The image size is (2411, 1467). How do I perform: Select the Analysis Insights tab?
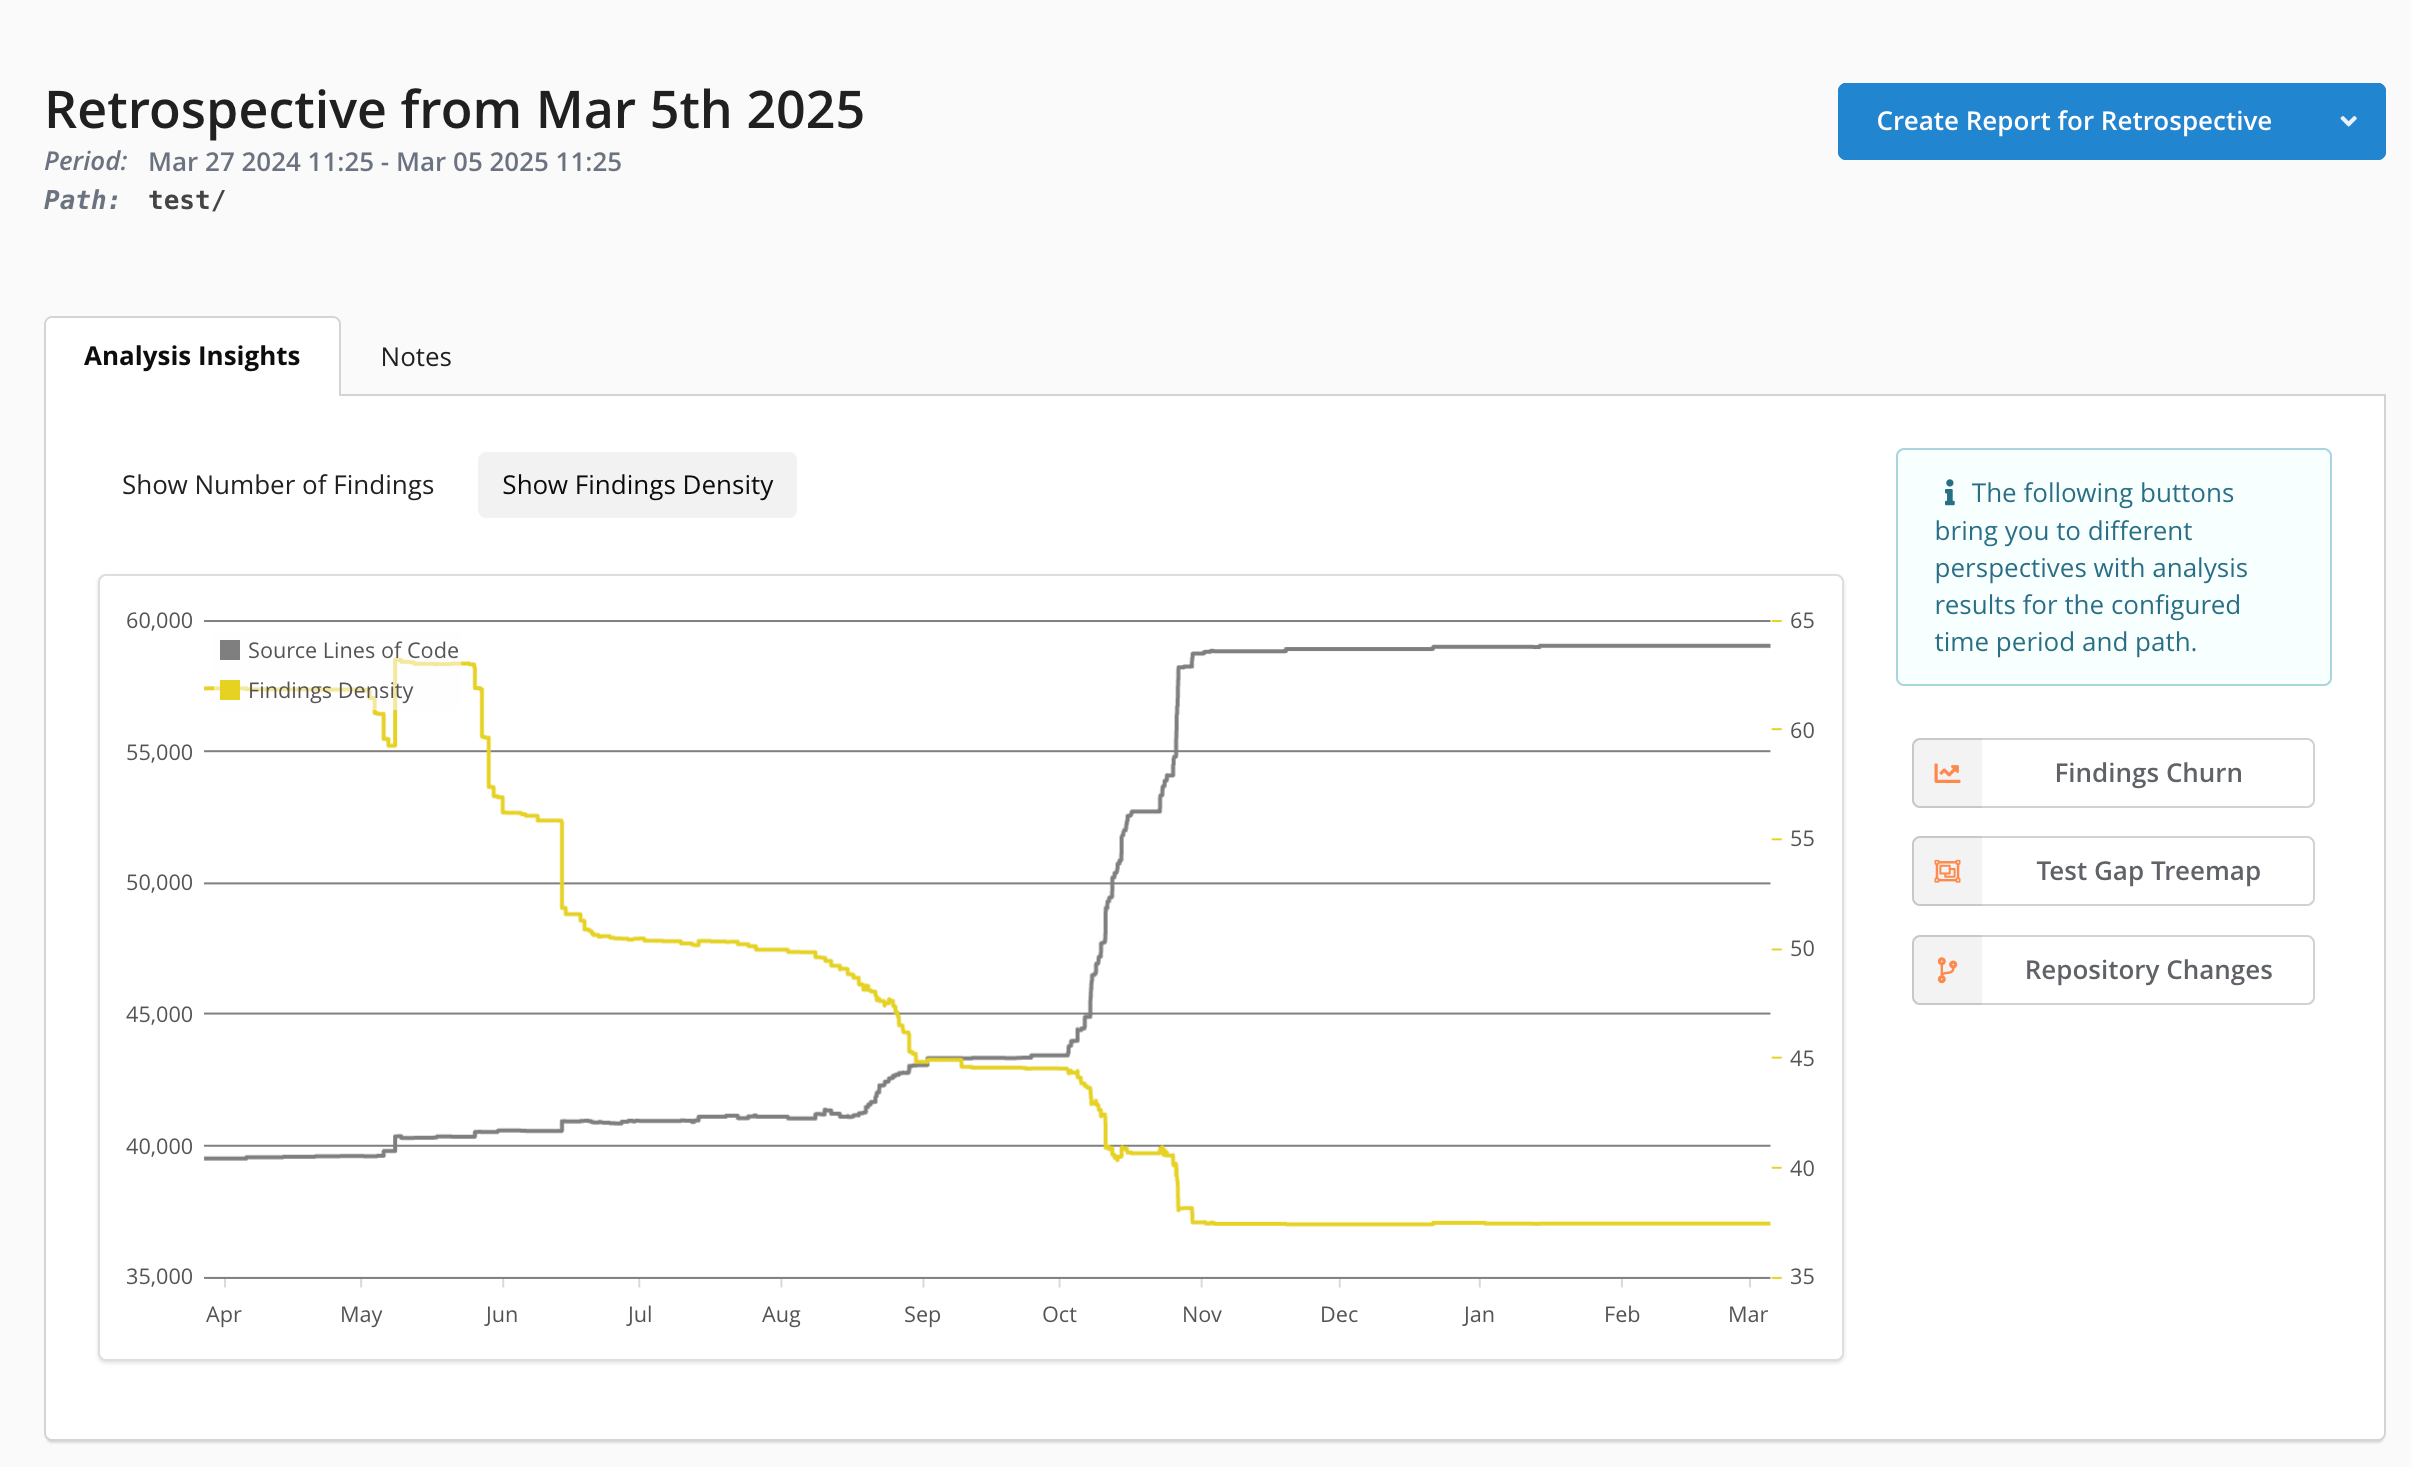[192, 356]
